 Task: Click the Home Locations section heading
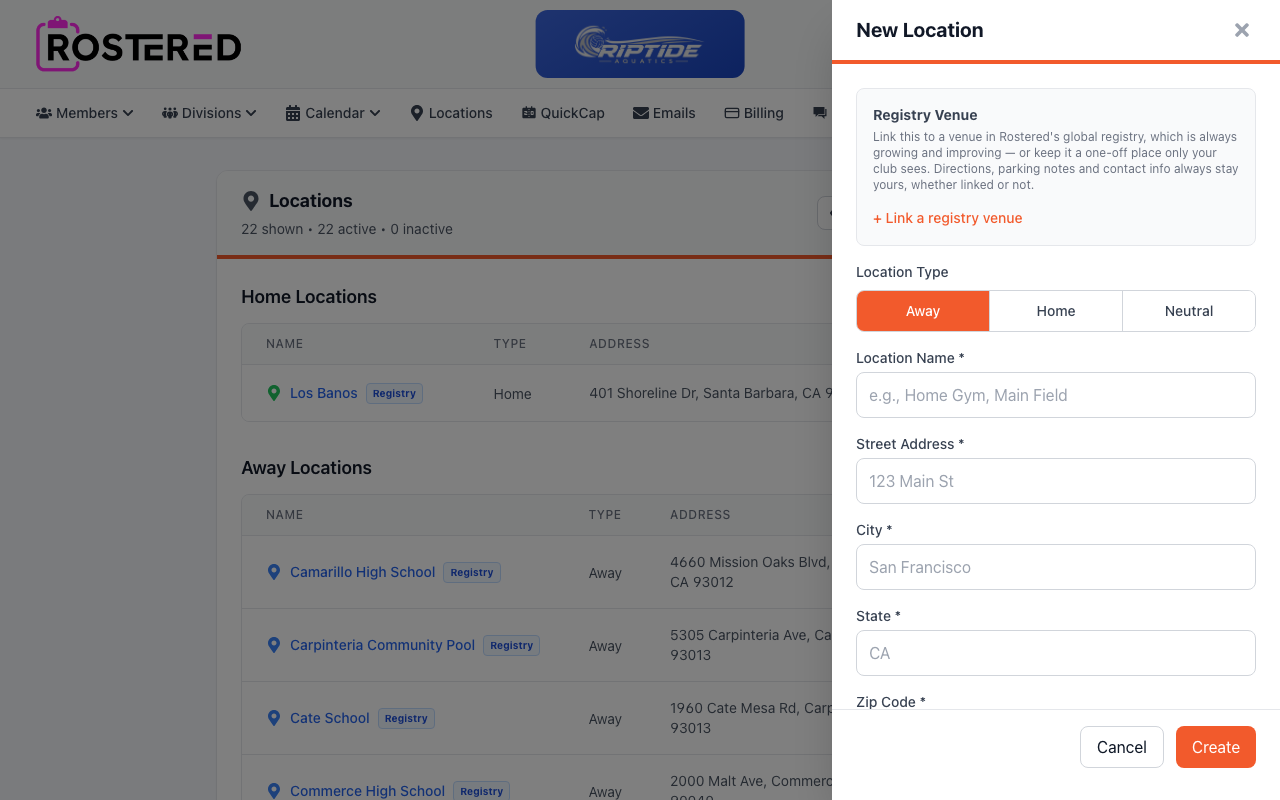click(309, 297)
